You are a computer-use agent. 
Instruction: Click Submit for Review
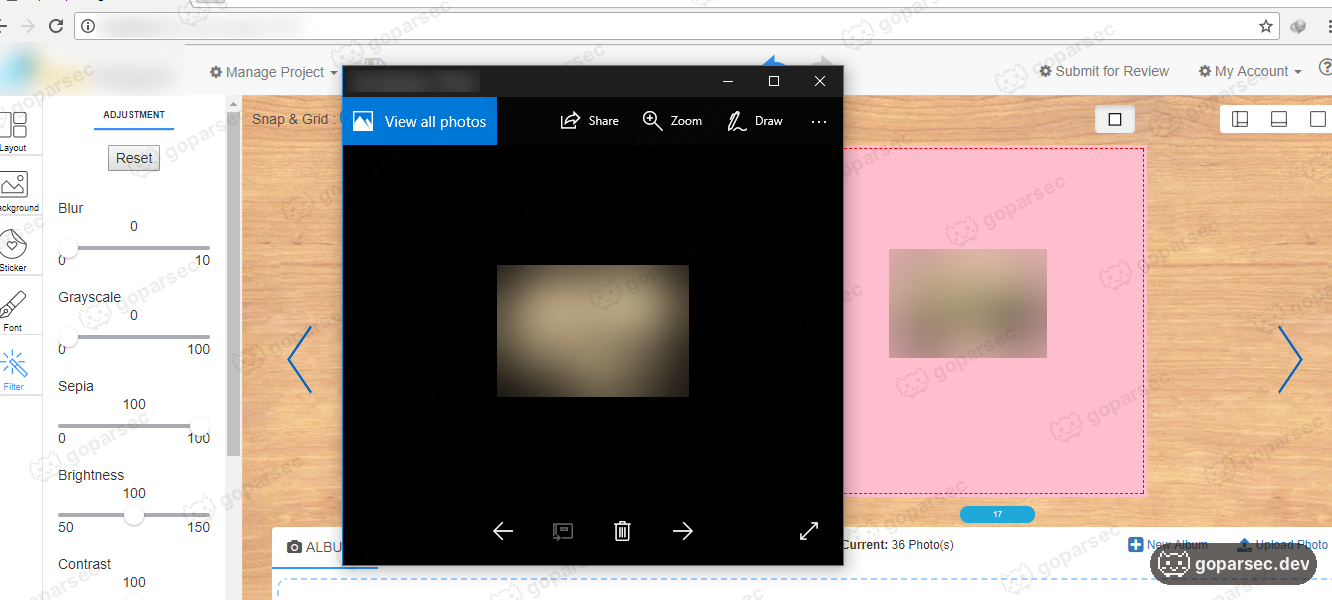tap(1104, 71)
